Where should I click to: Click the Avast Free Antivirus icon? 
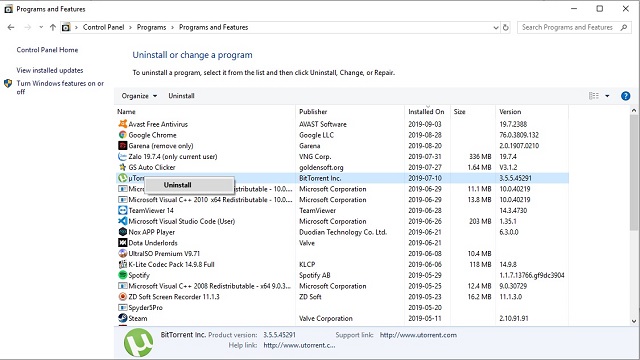pos(122,124)
